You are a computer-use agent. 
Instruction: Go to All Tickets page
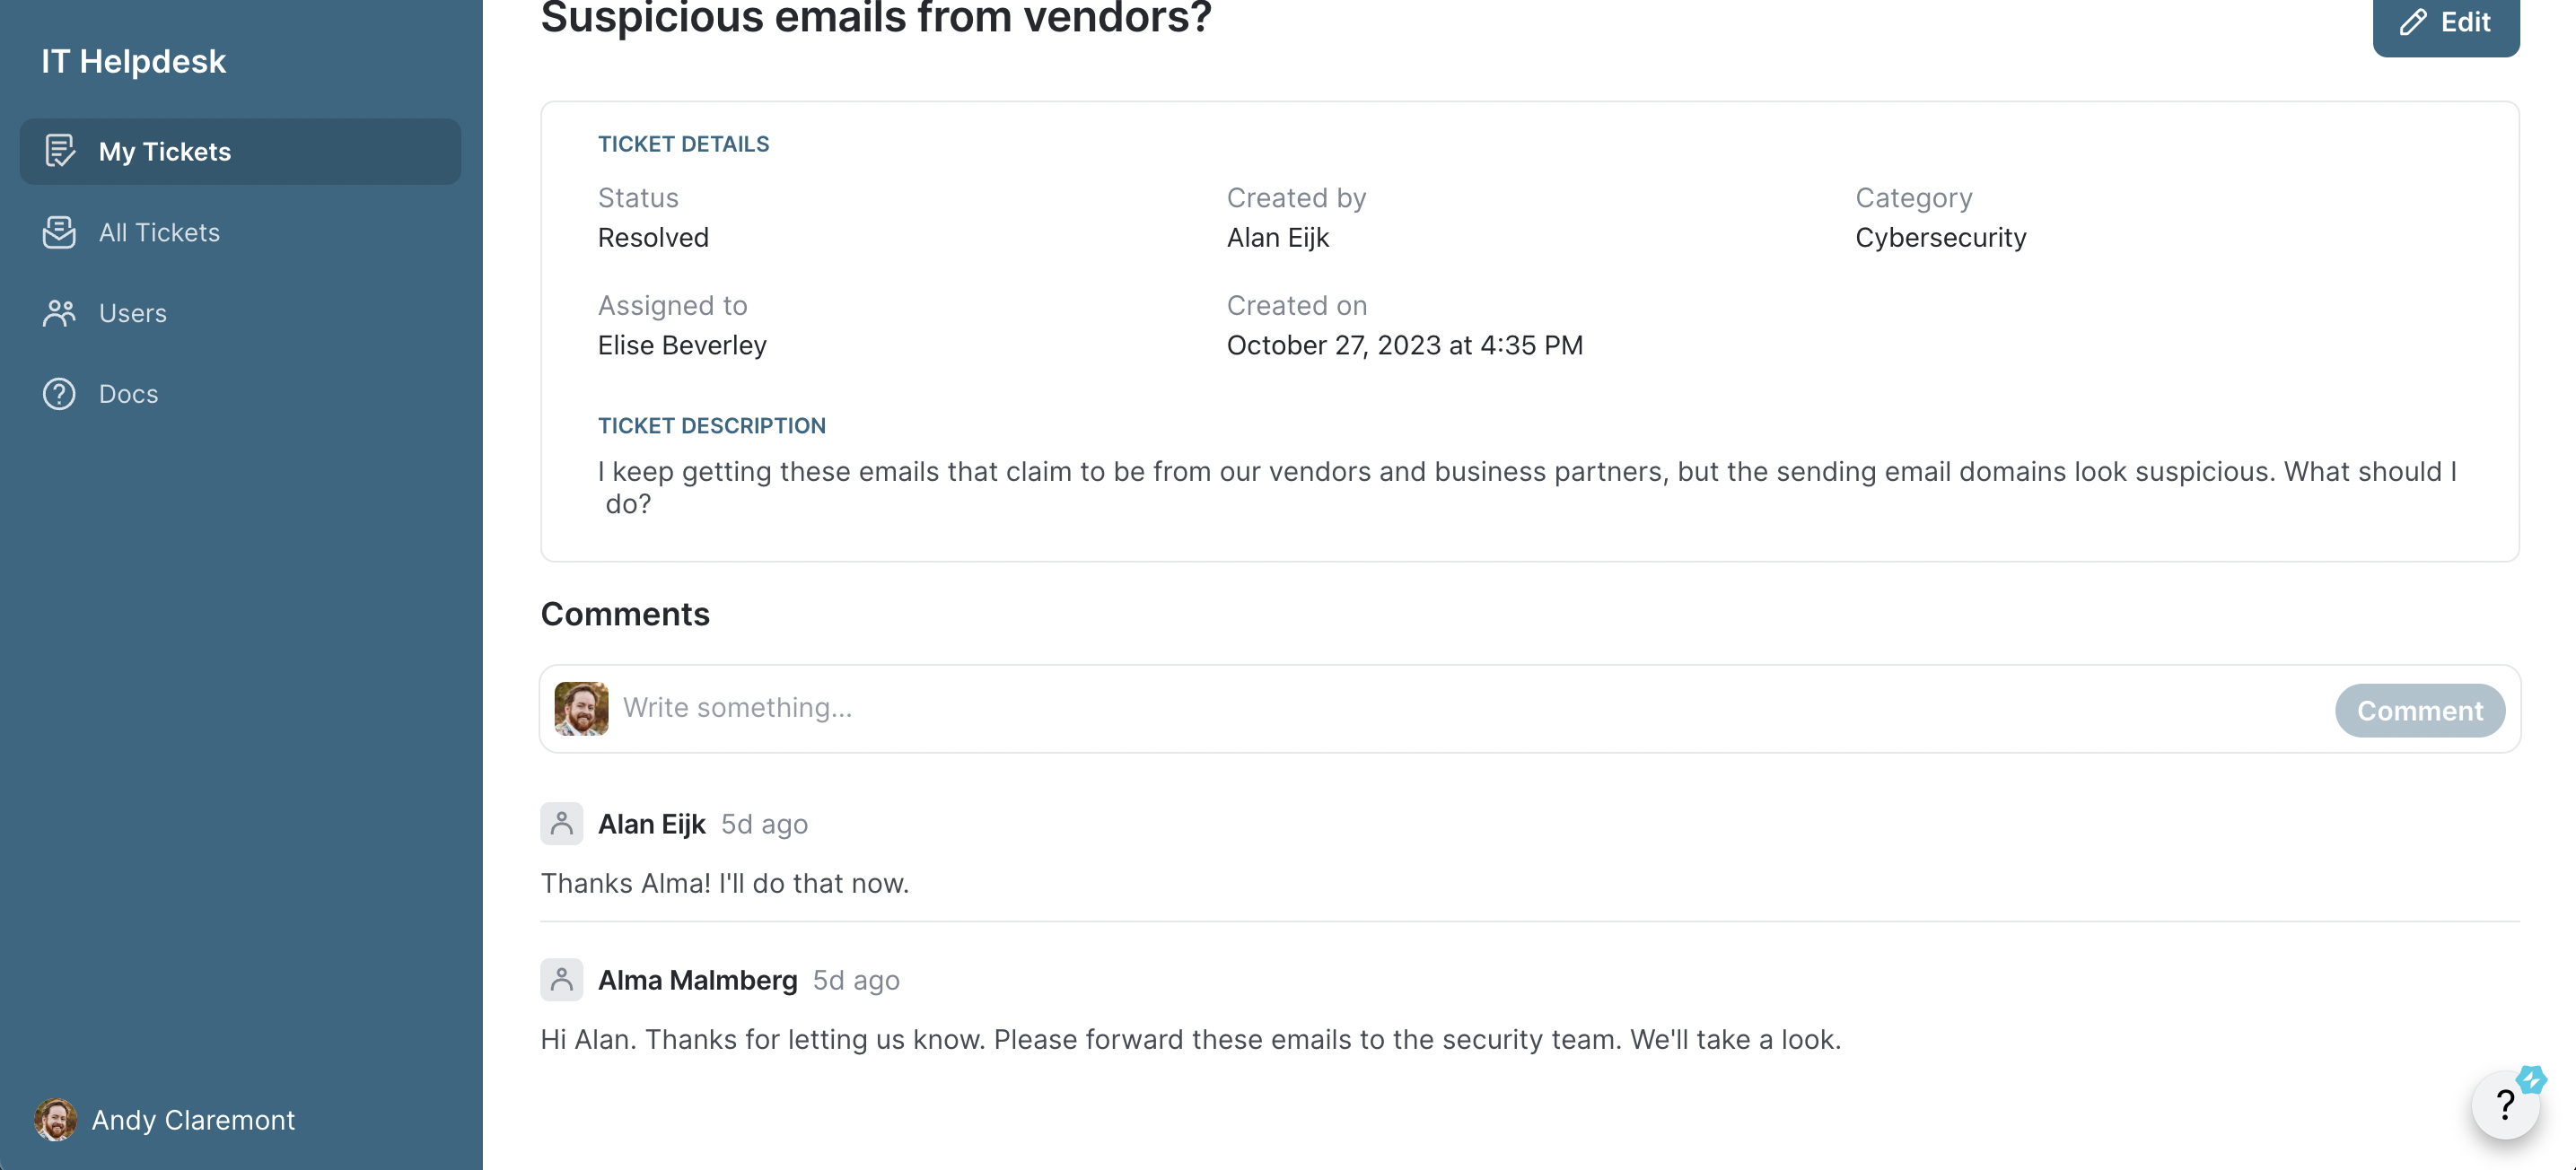point(159,232)
